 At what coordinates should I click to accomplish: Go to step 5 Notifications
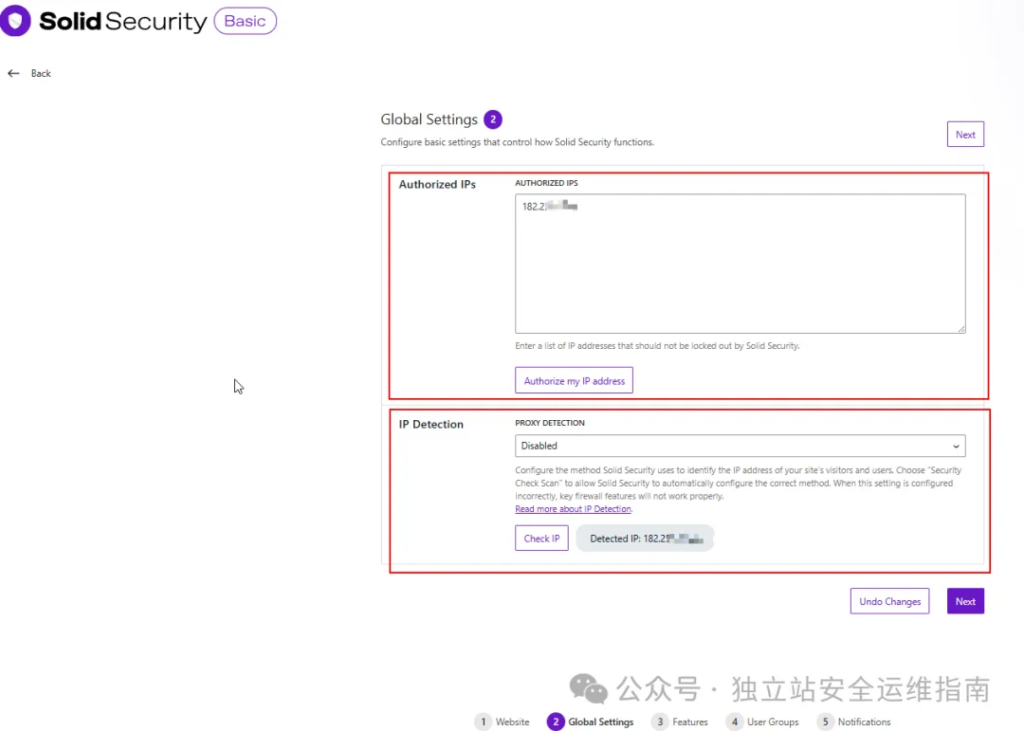point(854,721)
